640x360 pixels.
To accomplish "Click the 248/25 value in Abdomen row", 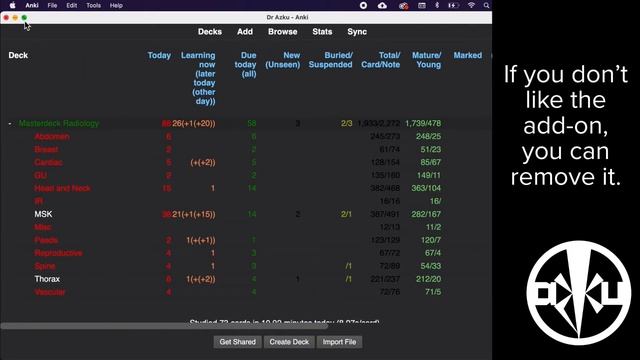I will (429, 136).
